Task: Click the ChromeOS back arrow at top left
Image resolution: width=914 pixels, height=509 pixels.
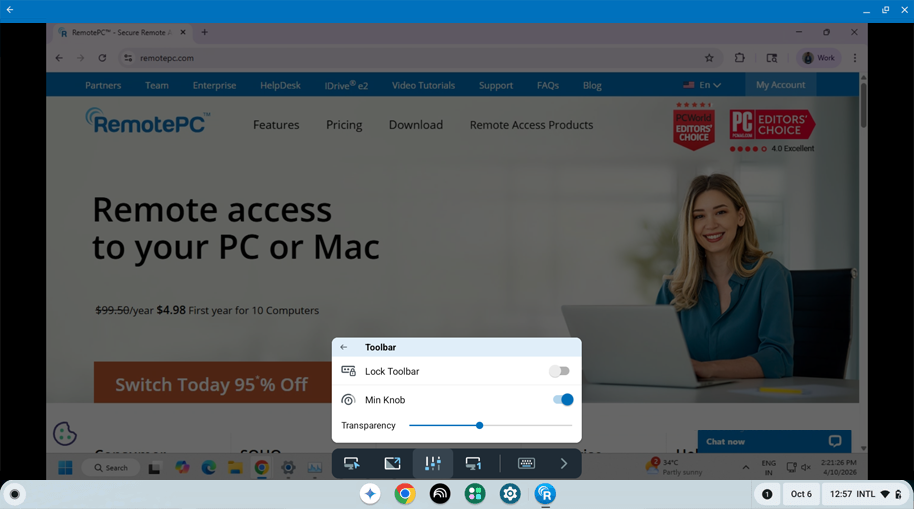Action: [10, 10]
